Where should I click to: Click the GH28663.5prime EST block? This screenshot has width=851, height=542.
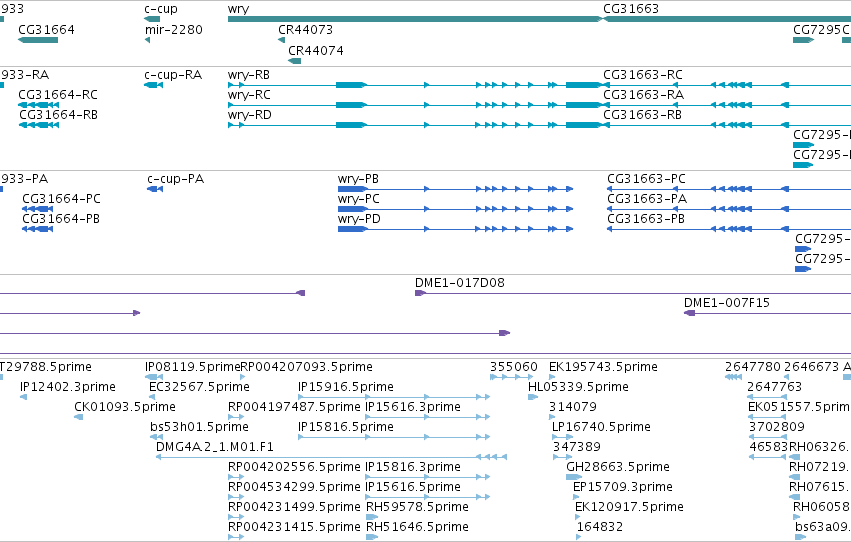[x=574, y=477]
